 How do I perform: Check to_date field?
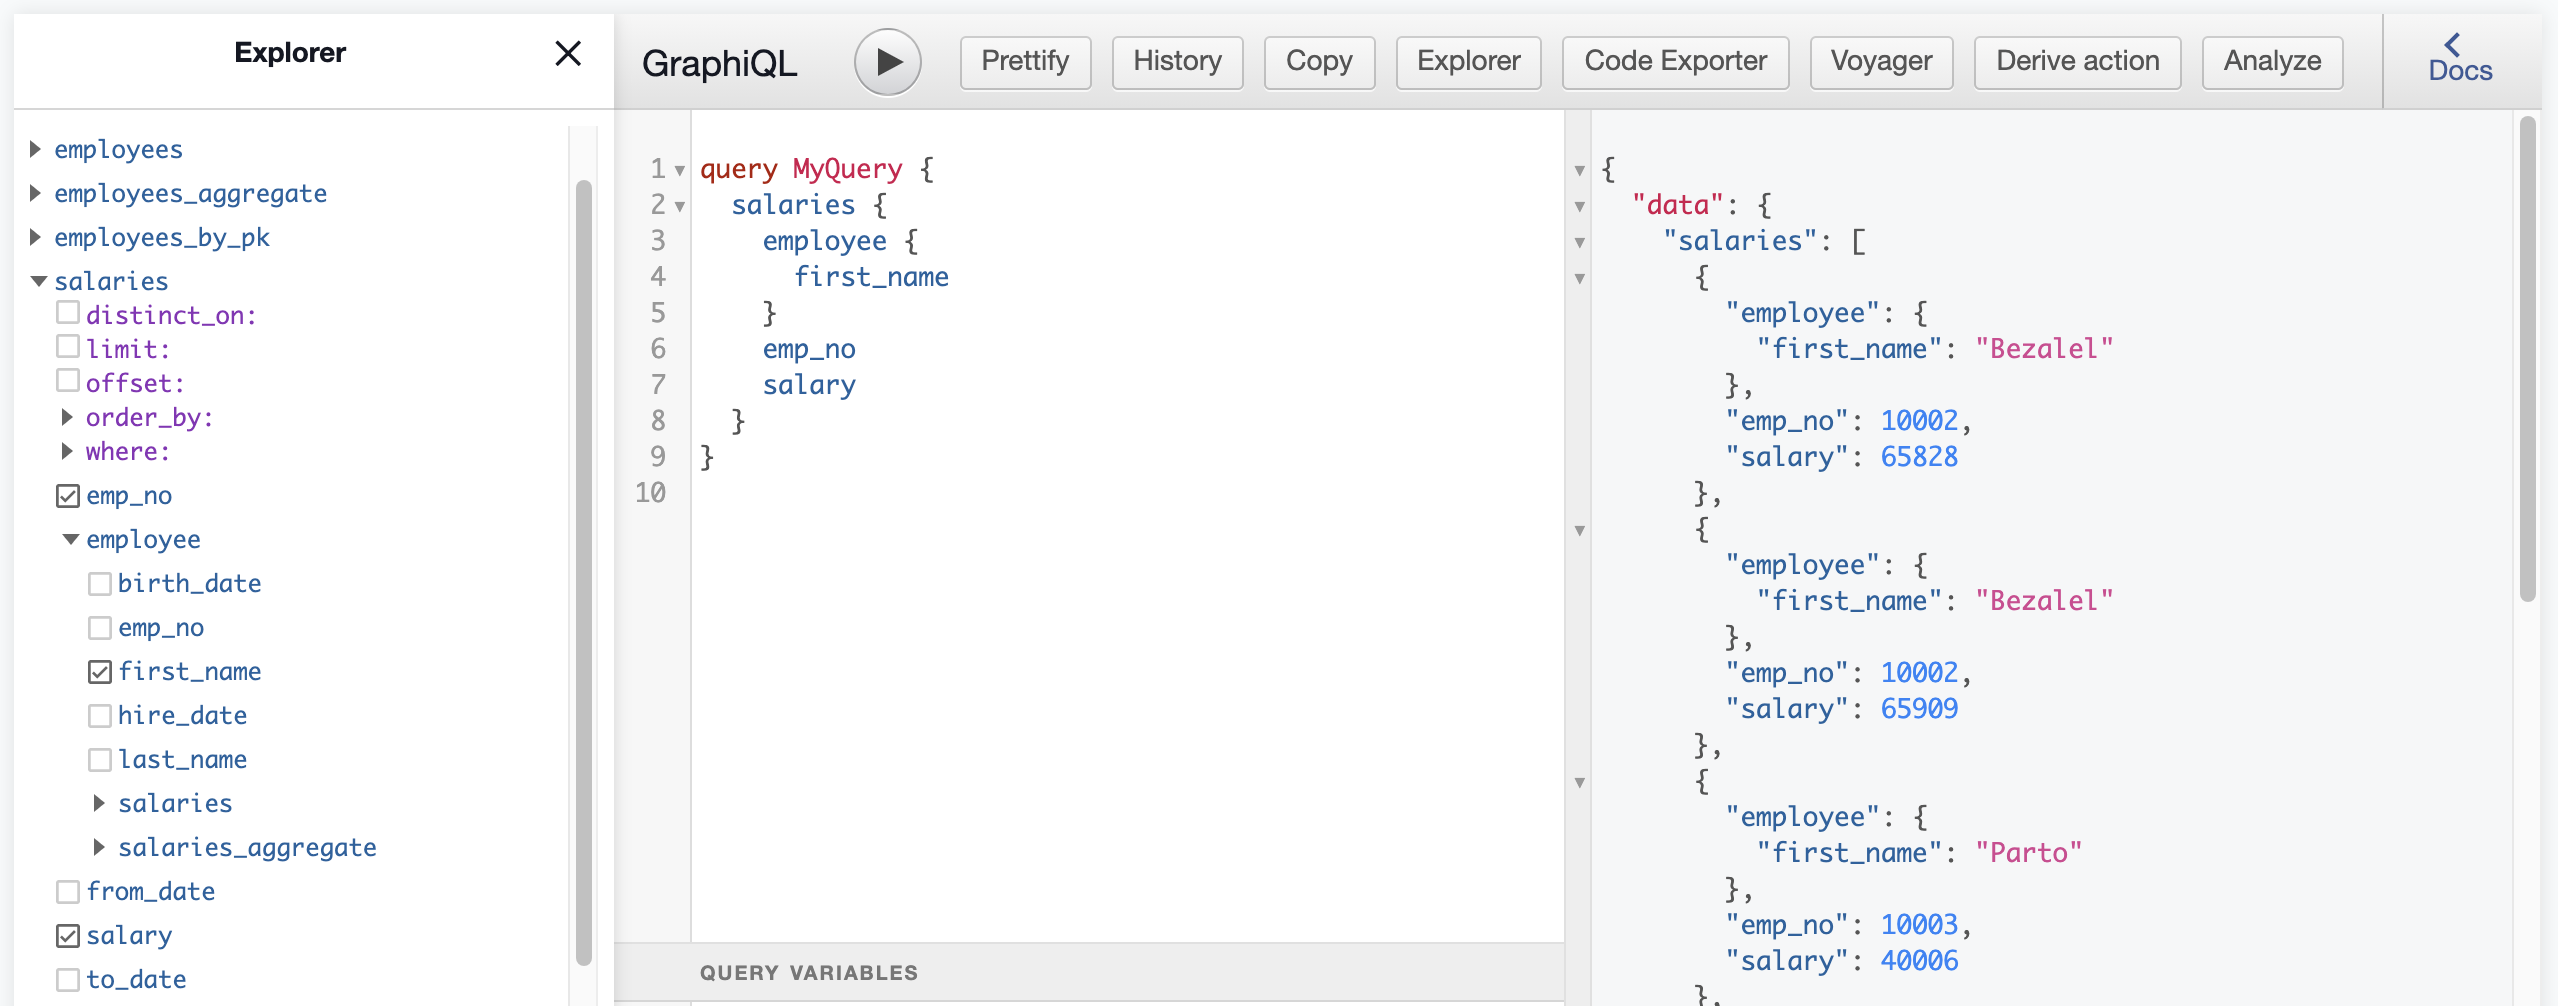pos(68,980)
